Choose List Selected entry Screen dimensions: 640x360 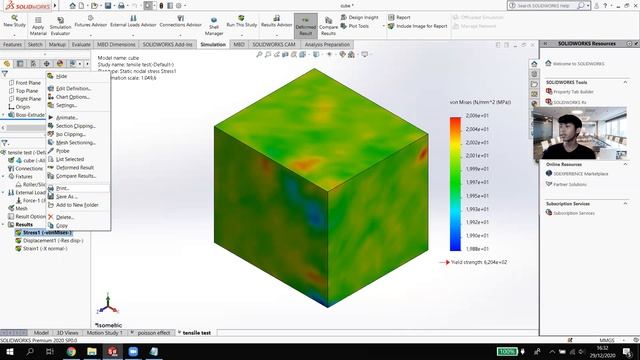point(70,159)
